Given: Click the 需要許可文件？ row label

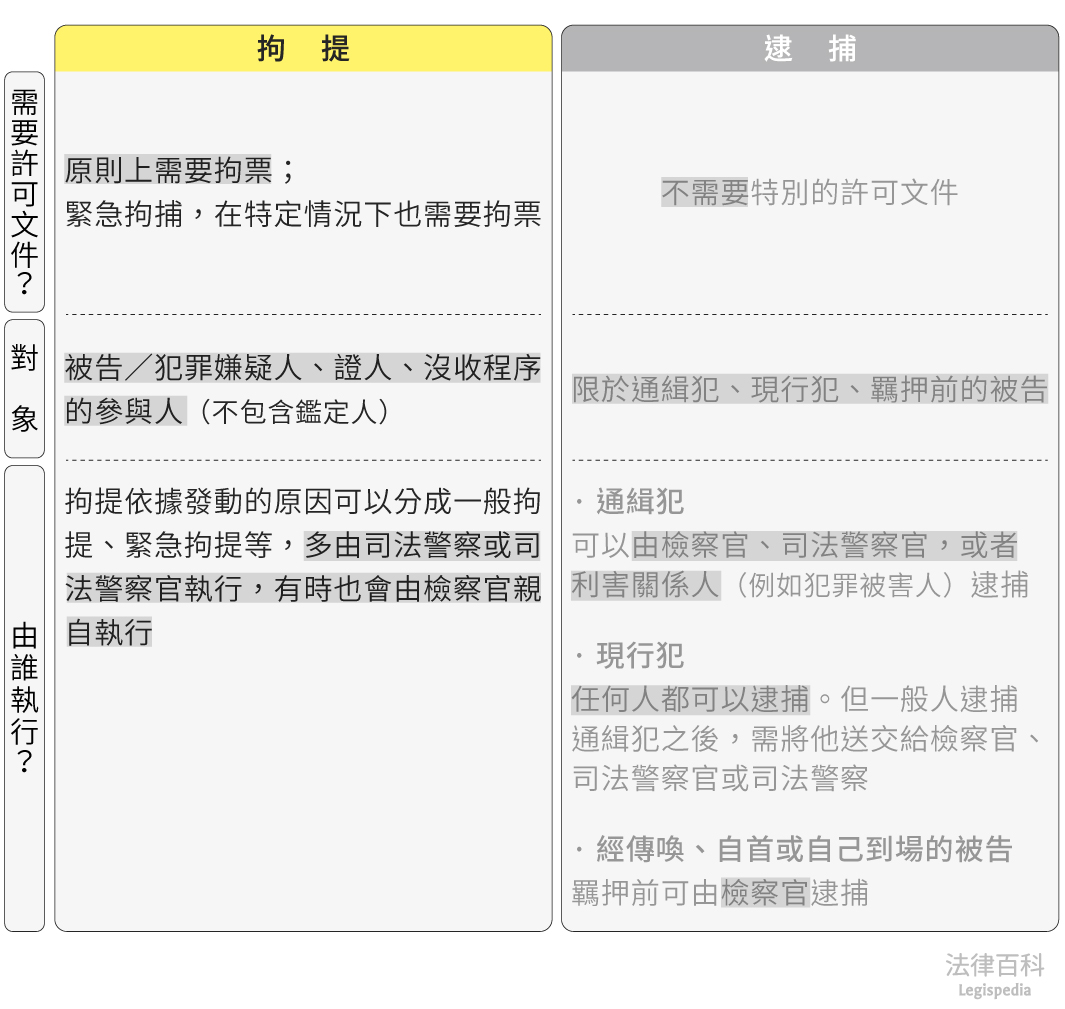Looking at the screenshot, I should (x=24, y=192).
